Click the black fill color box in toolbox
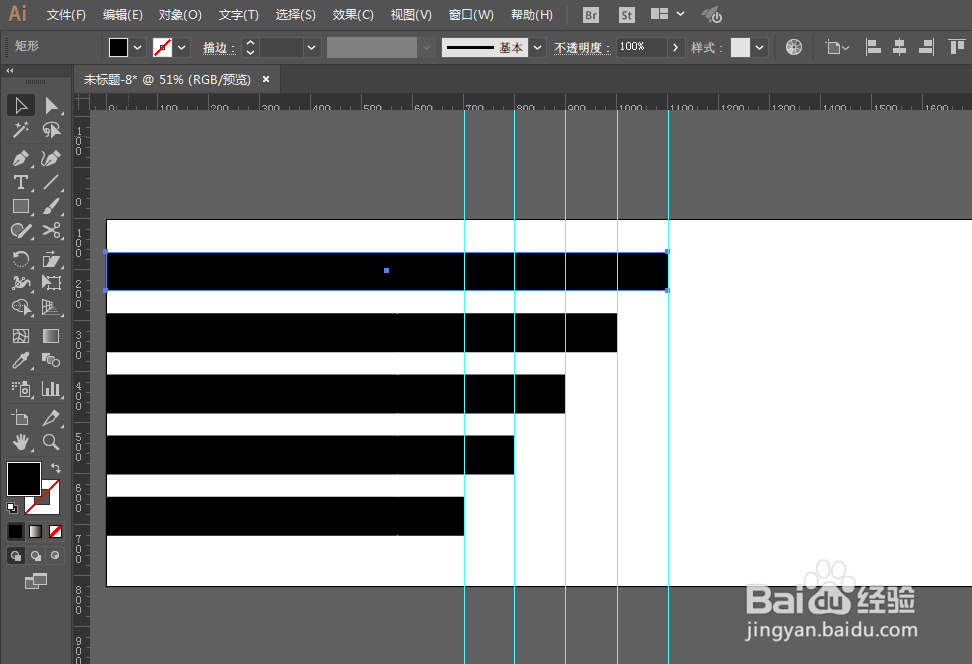 pyautogui.click(x=24, y=479)
